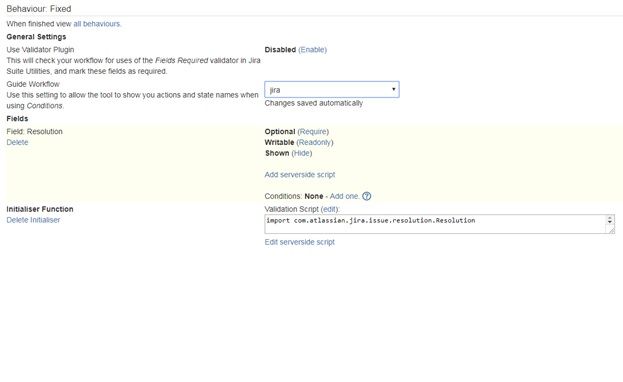
Task: Click the 'Changes saved automatically' text
Action: (x=313, y=103)
